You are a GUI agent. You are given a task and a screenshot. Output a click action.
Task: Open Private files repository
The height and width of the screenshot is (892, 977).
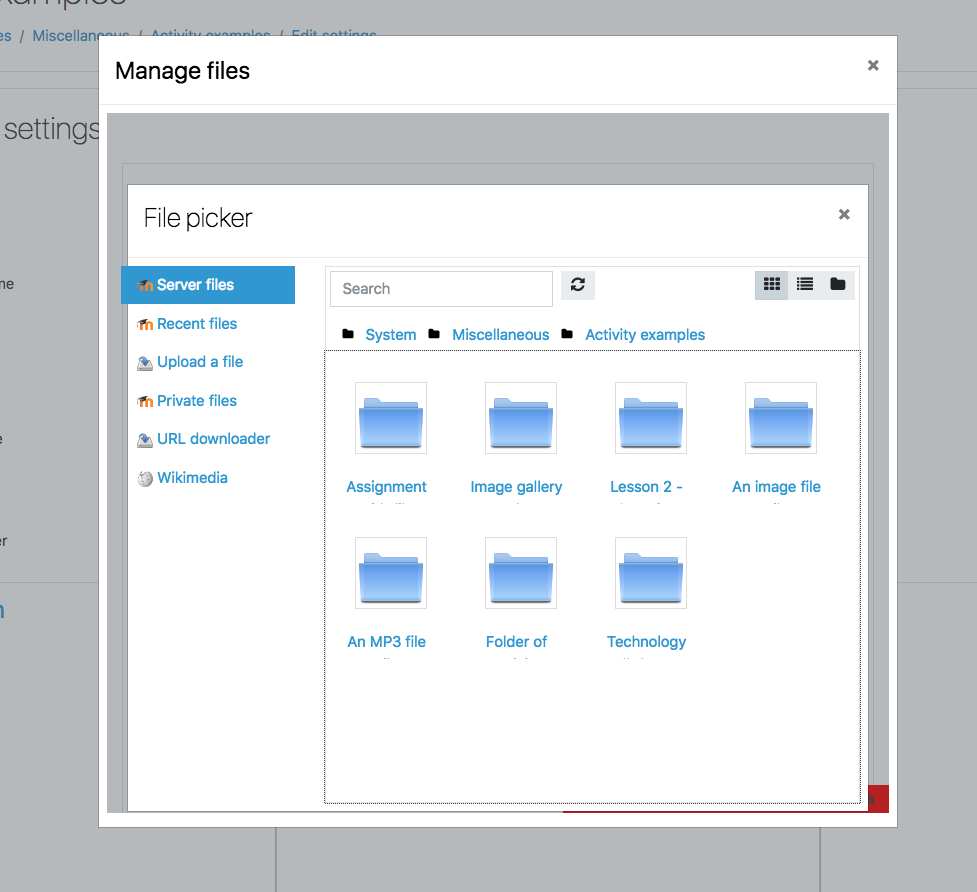[197, 401]
